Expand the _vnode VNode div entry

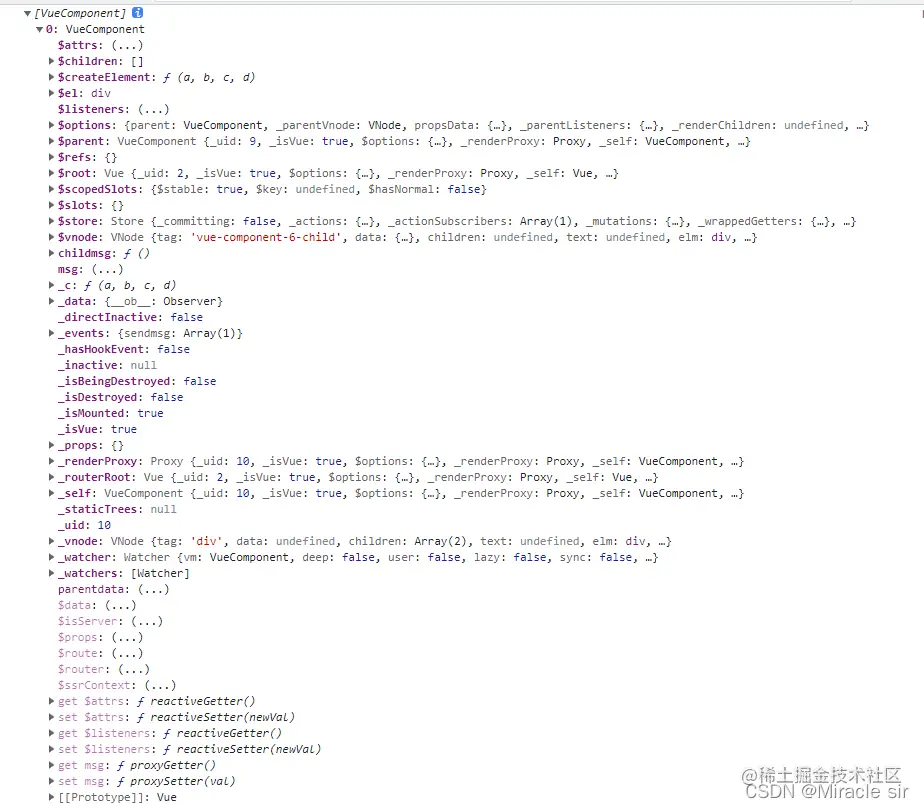51,541
